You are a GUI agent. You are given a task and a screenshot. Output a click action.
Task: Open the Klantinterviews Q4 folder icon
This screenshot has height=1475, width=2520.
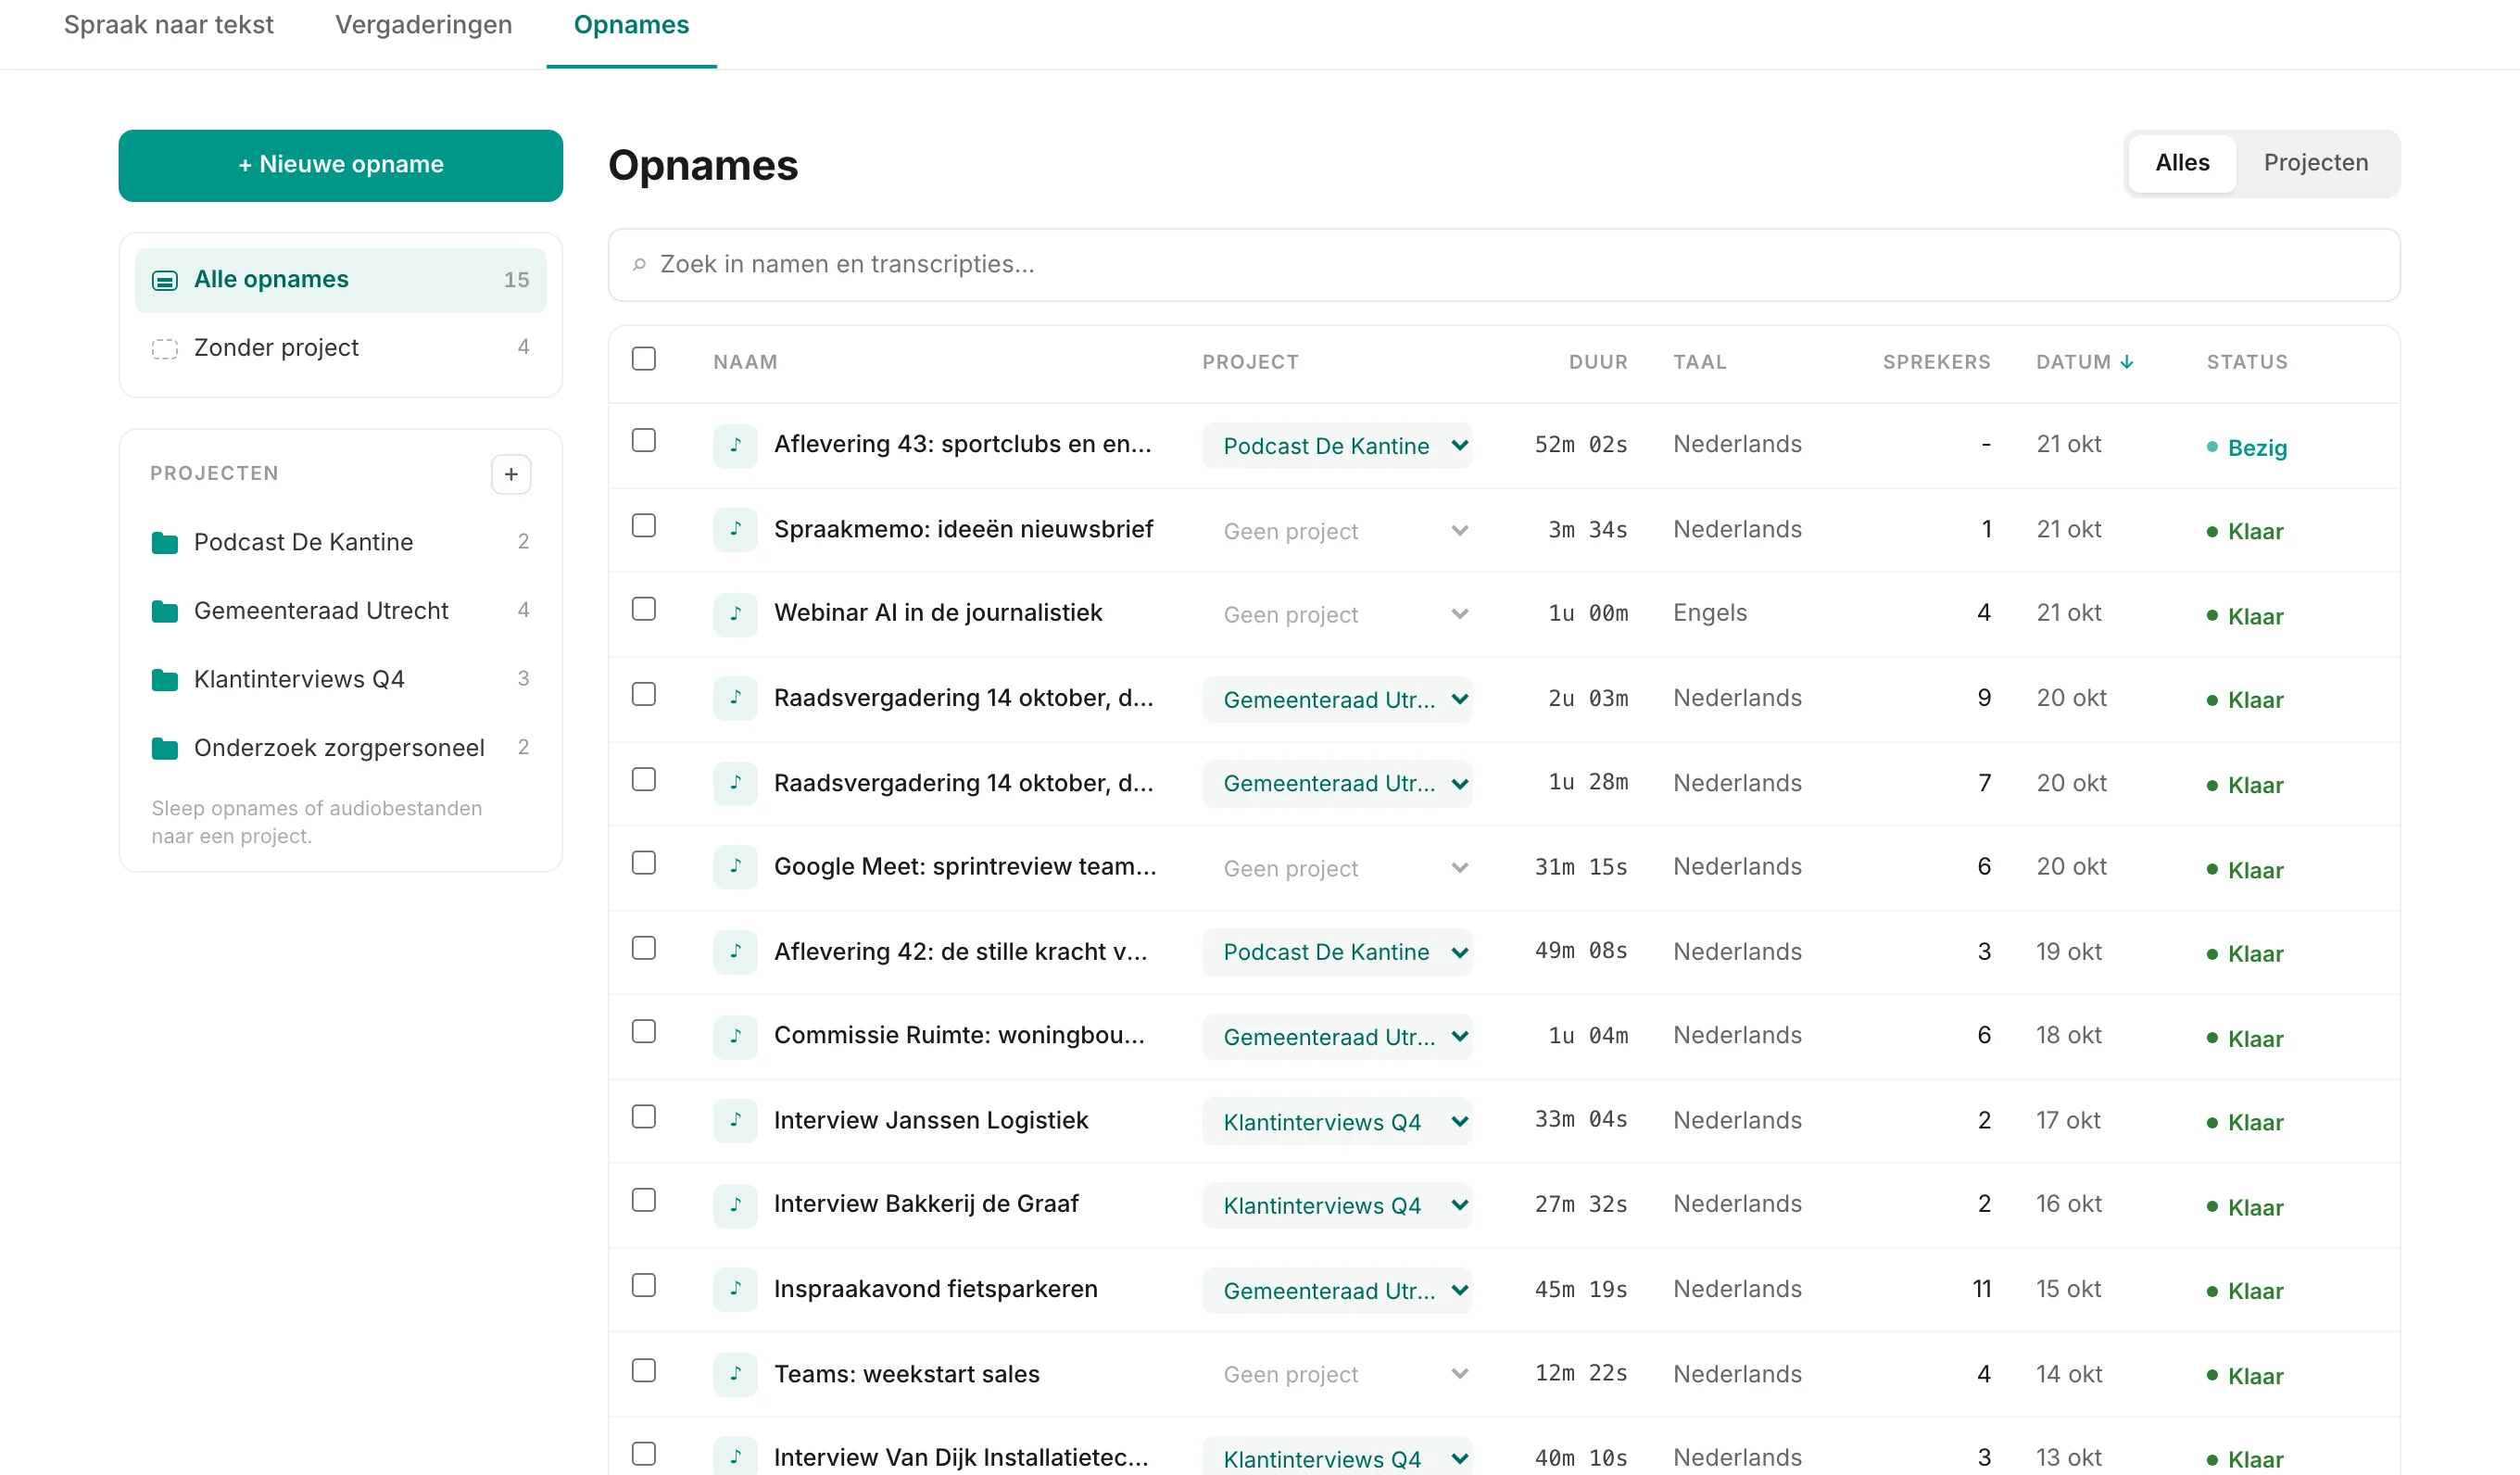165,680
